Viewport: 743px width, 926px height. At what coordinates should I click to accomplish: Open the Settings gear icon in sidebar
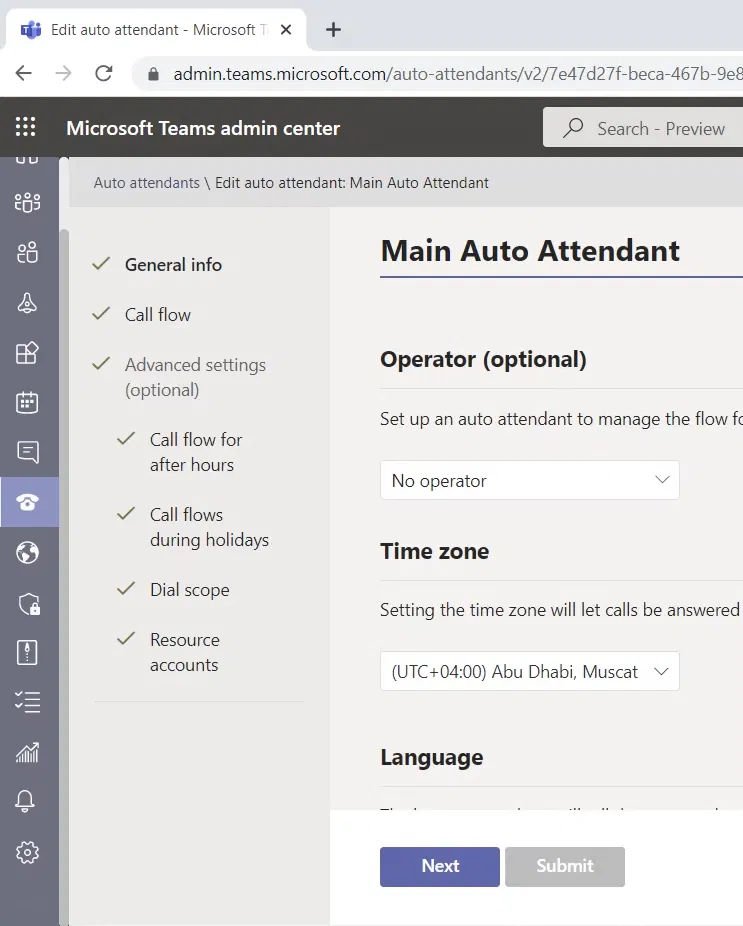coord(28,852)
